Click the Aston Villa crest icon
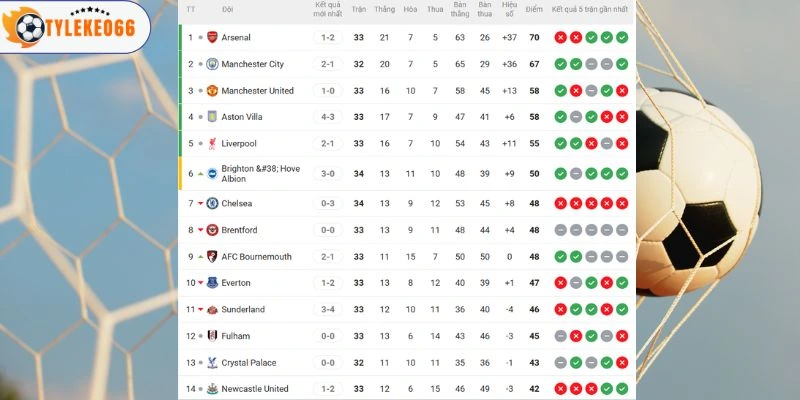This screenshot has height=400, width=800. (211, 117)
